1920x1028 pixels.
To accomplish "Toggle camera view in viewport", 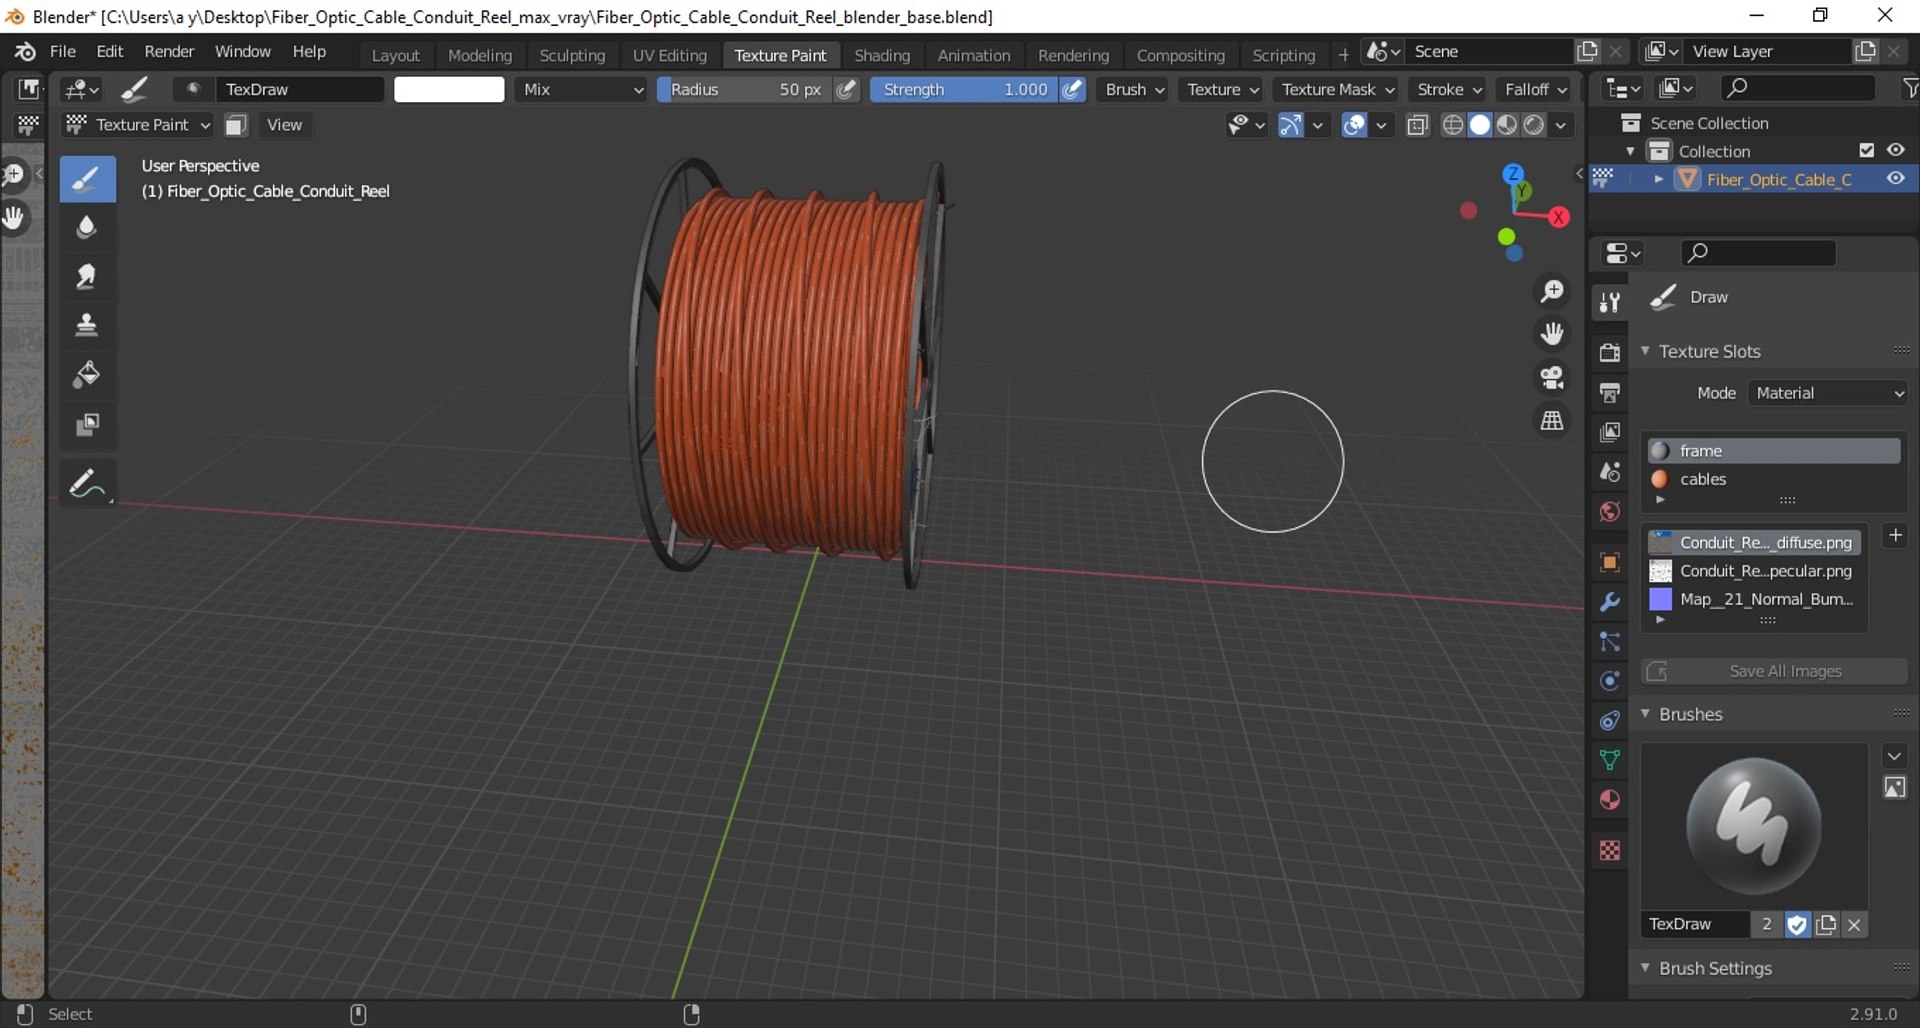I will [x=1552, y=377].
